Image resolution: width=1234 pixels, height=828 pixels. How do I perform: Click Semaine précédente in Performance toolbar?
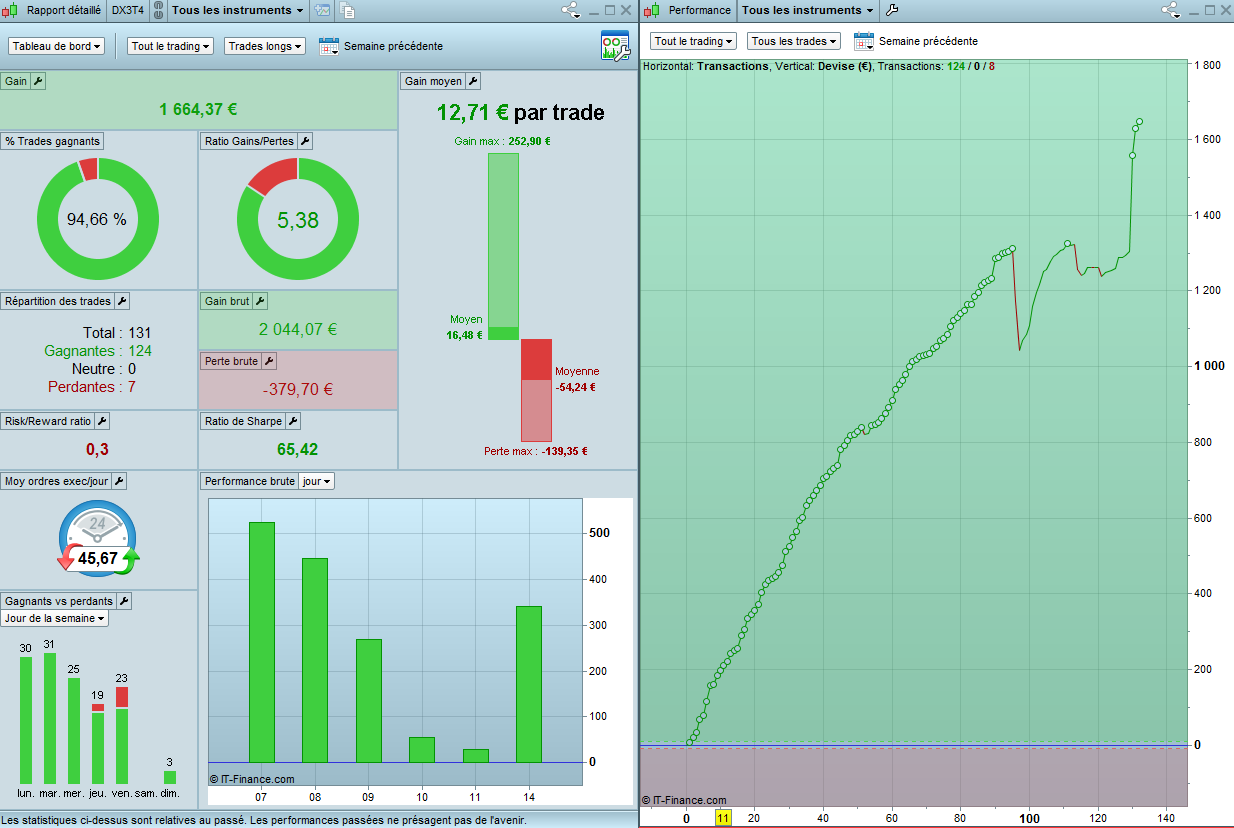coord(928,42)
